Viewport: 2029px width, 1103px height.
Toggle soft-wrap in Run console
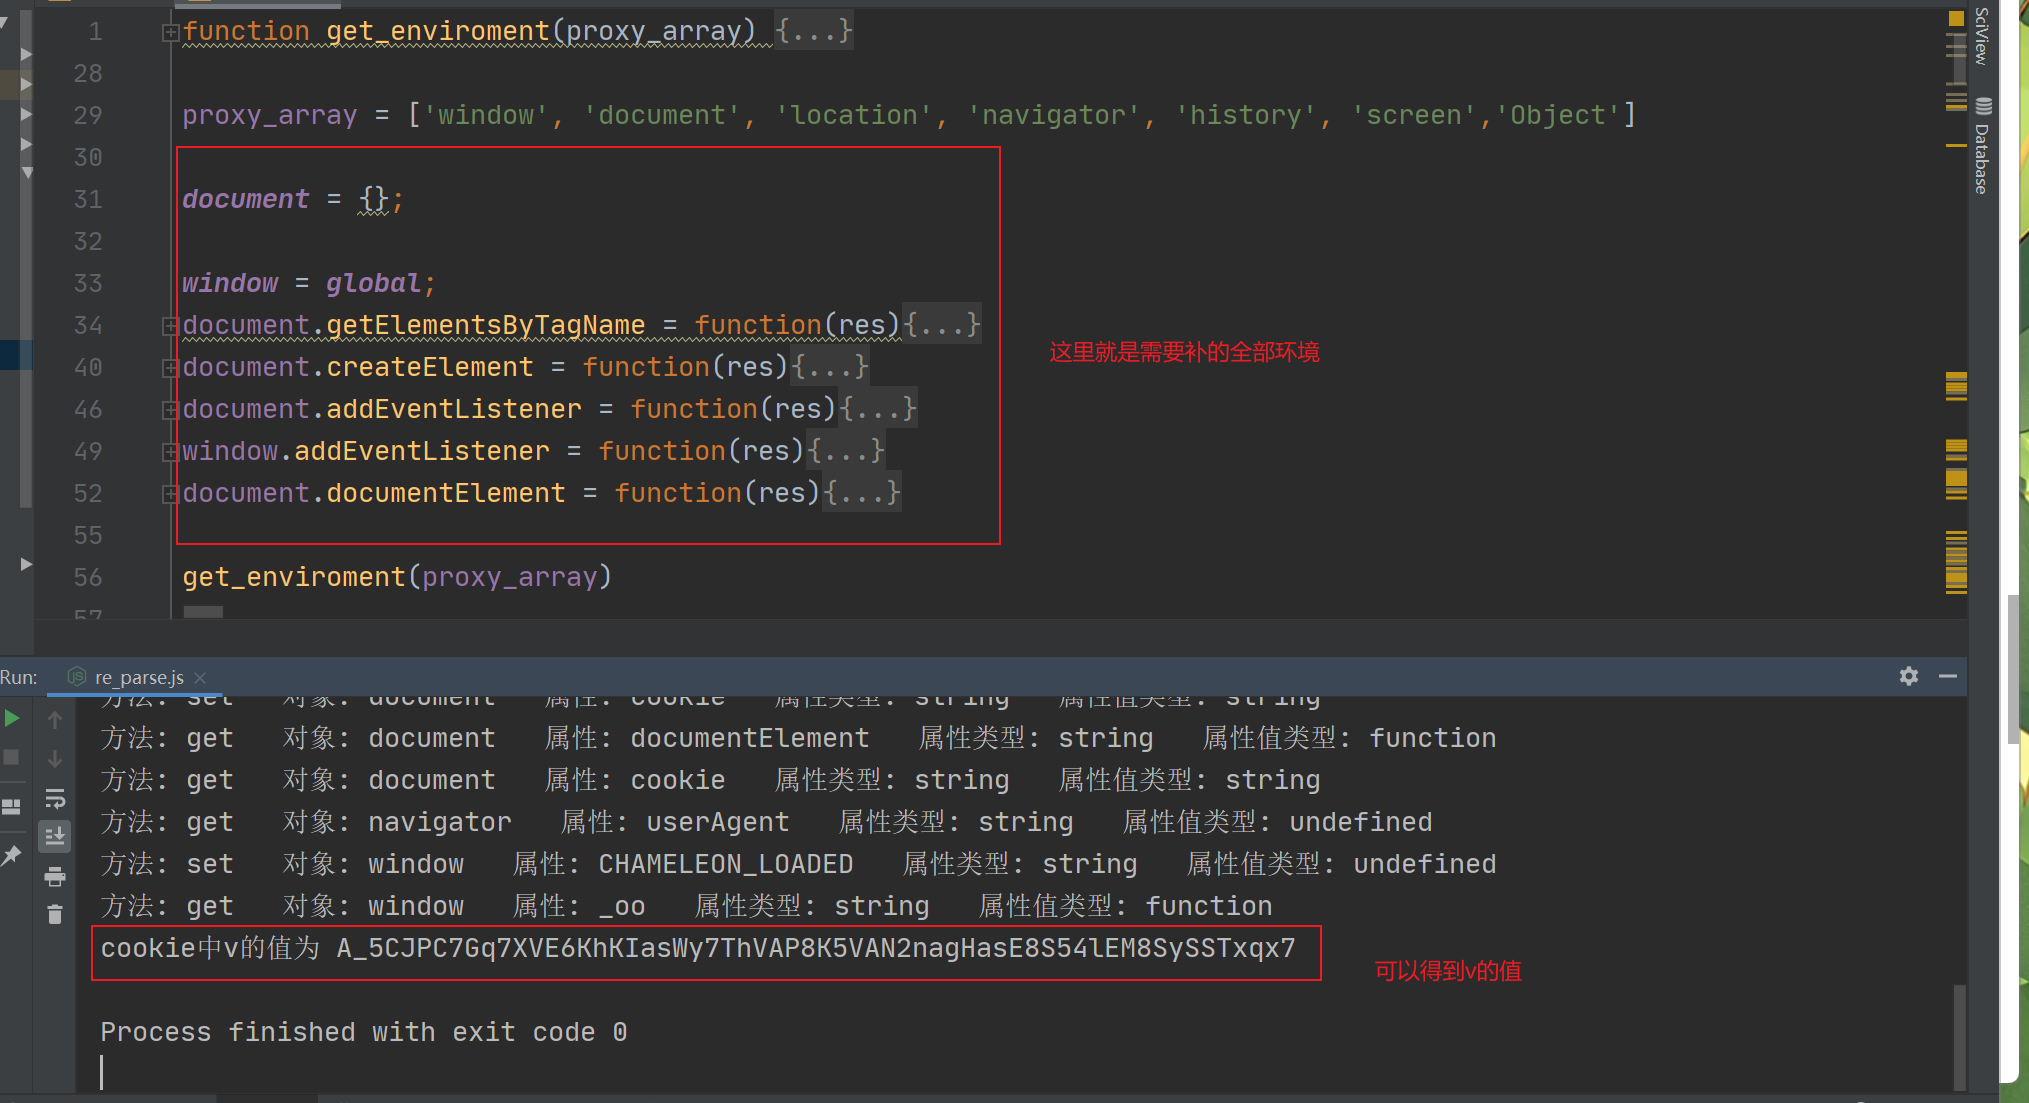tap(55, 798)
